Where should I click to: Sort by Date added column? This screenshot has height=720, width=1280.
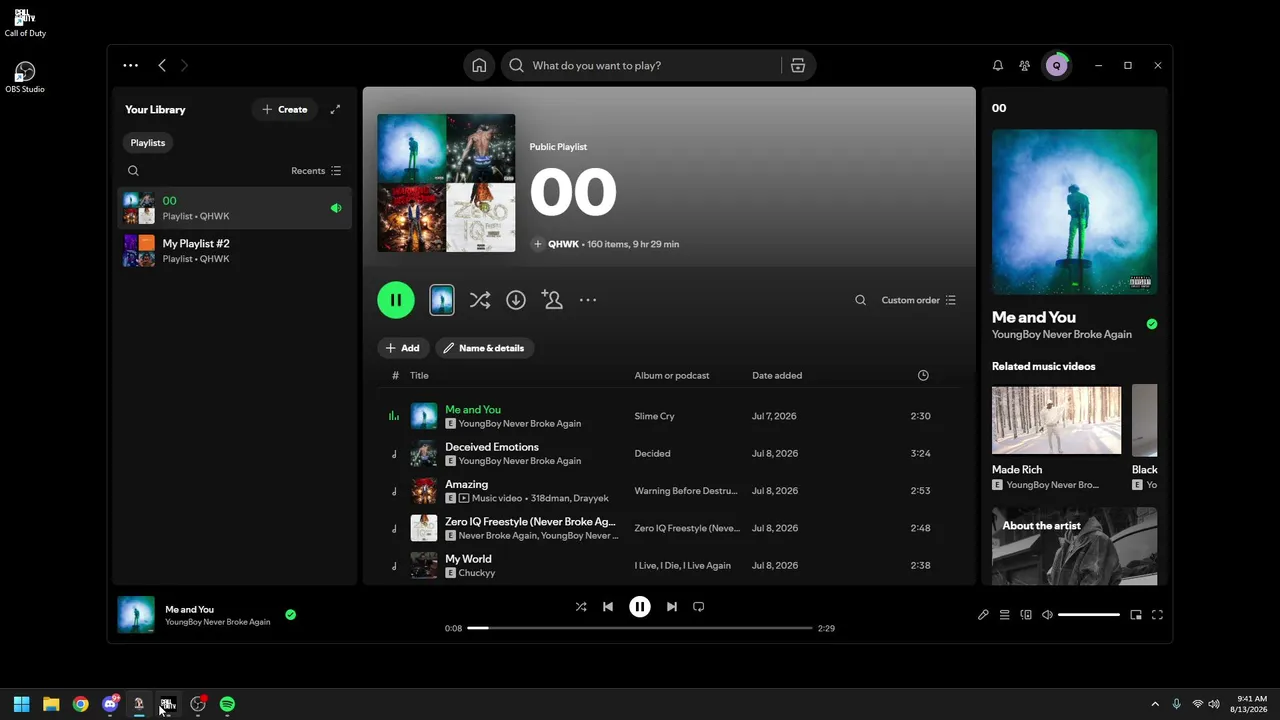click(x=777, y=376)
